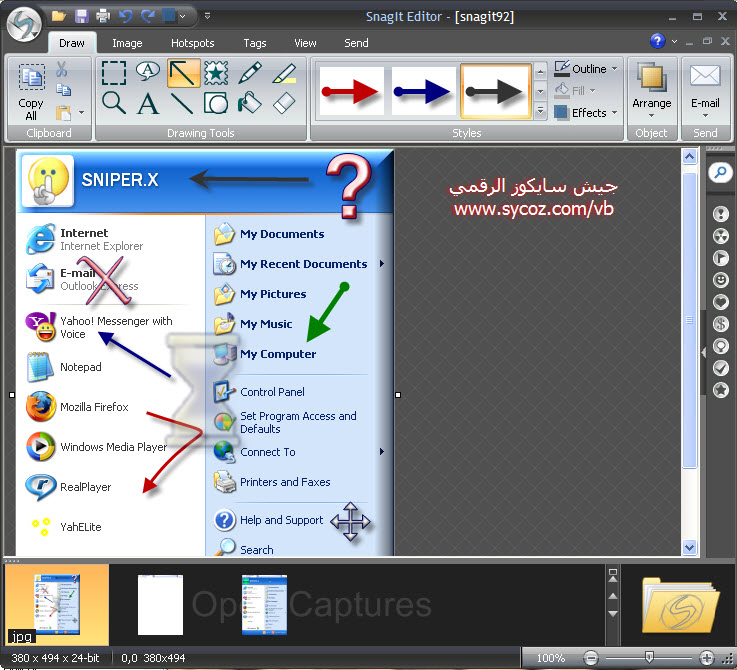The height and width of the screenshot is (670, 737).
Task: Toggle the radiation symbol flag
Action: 720,236
